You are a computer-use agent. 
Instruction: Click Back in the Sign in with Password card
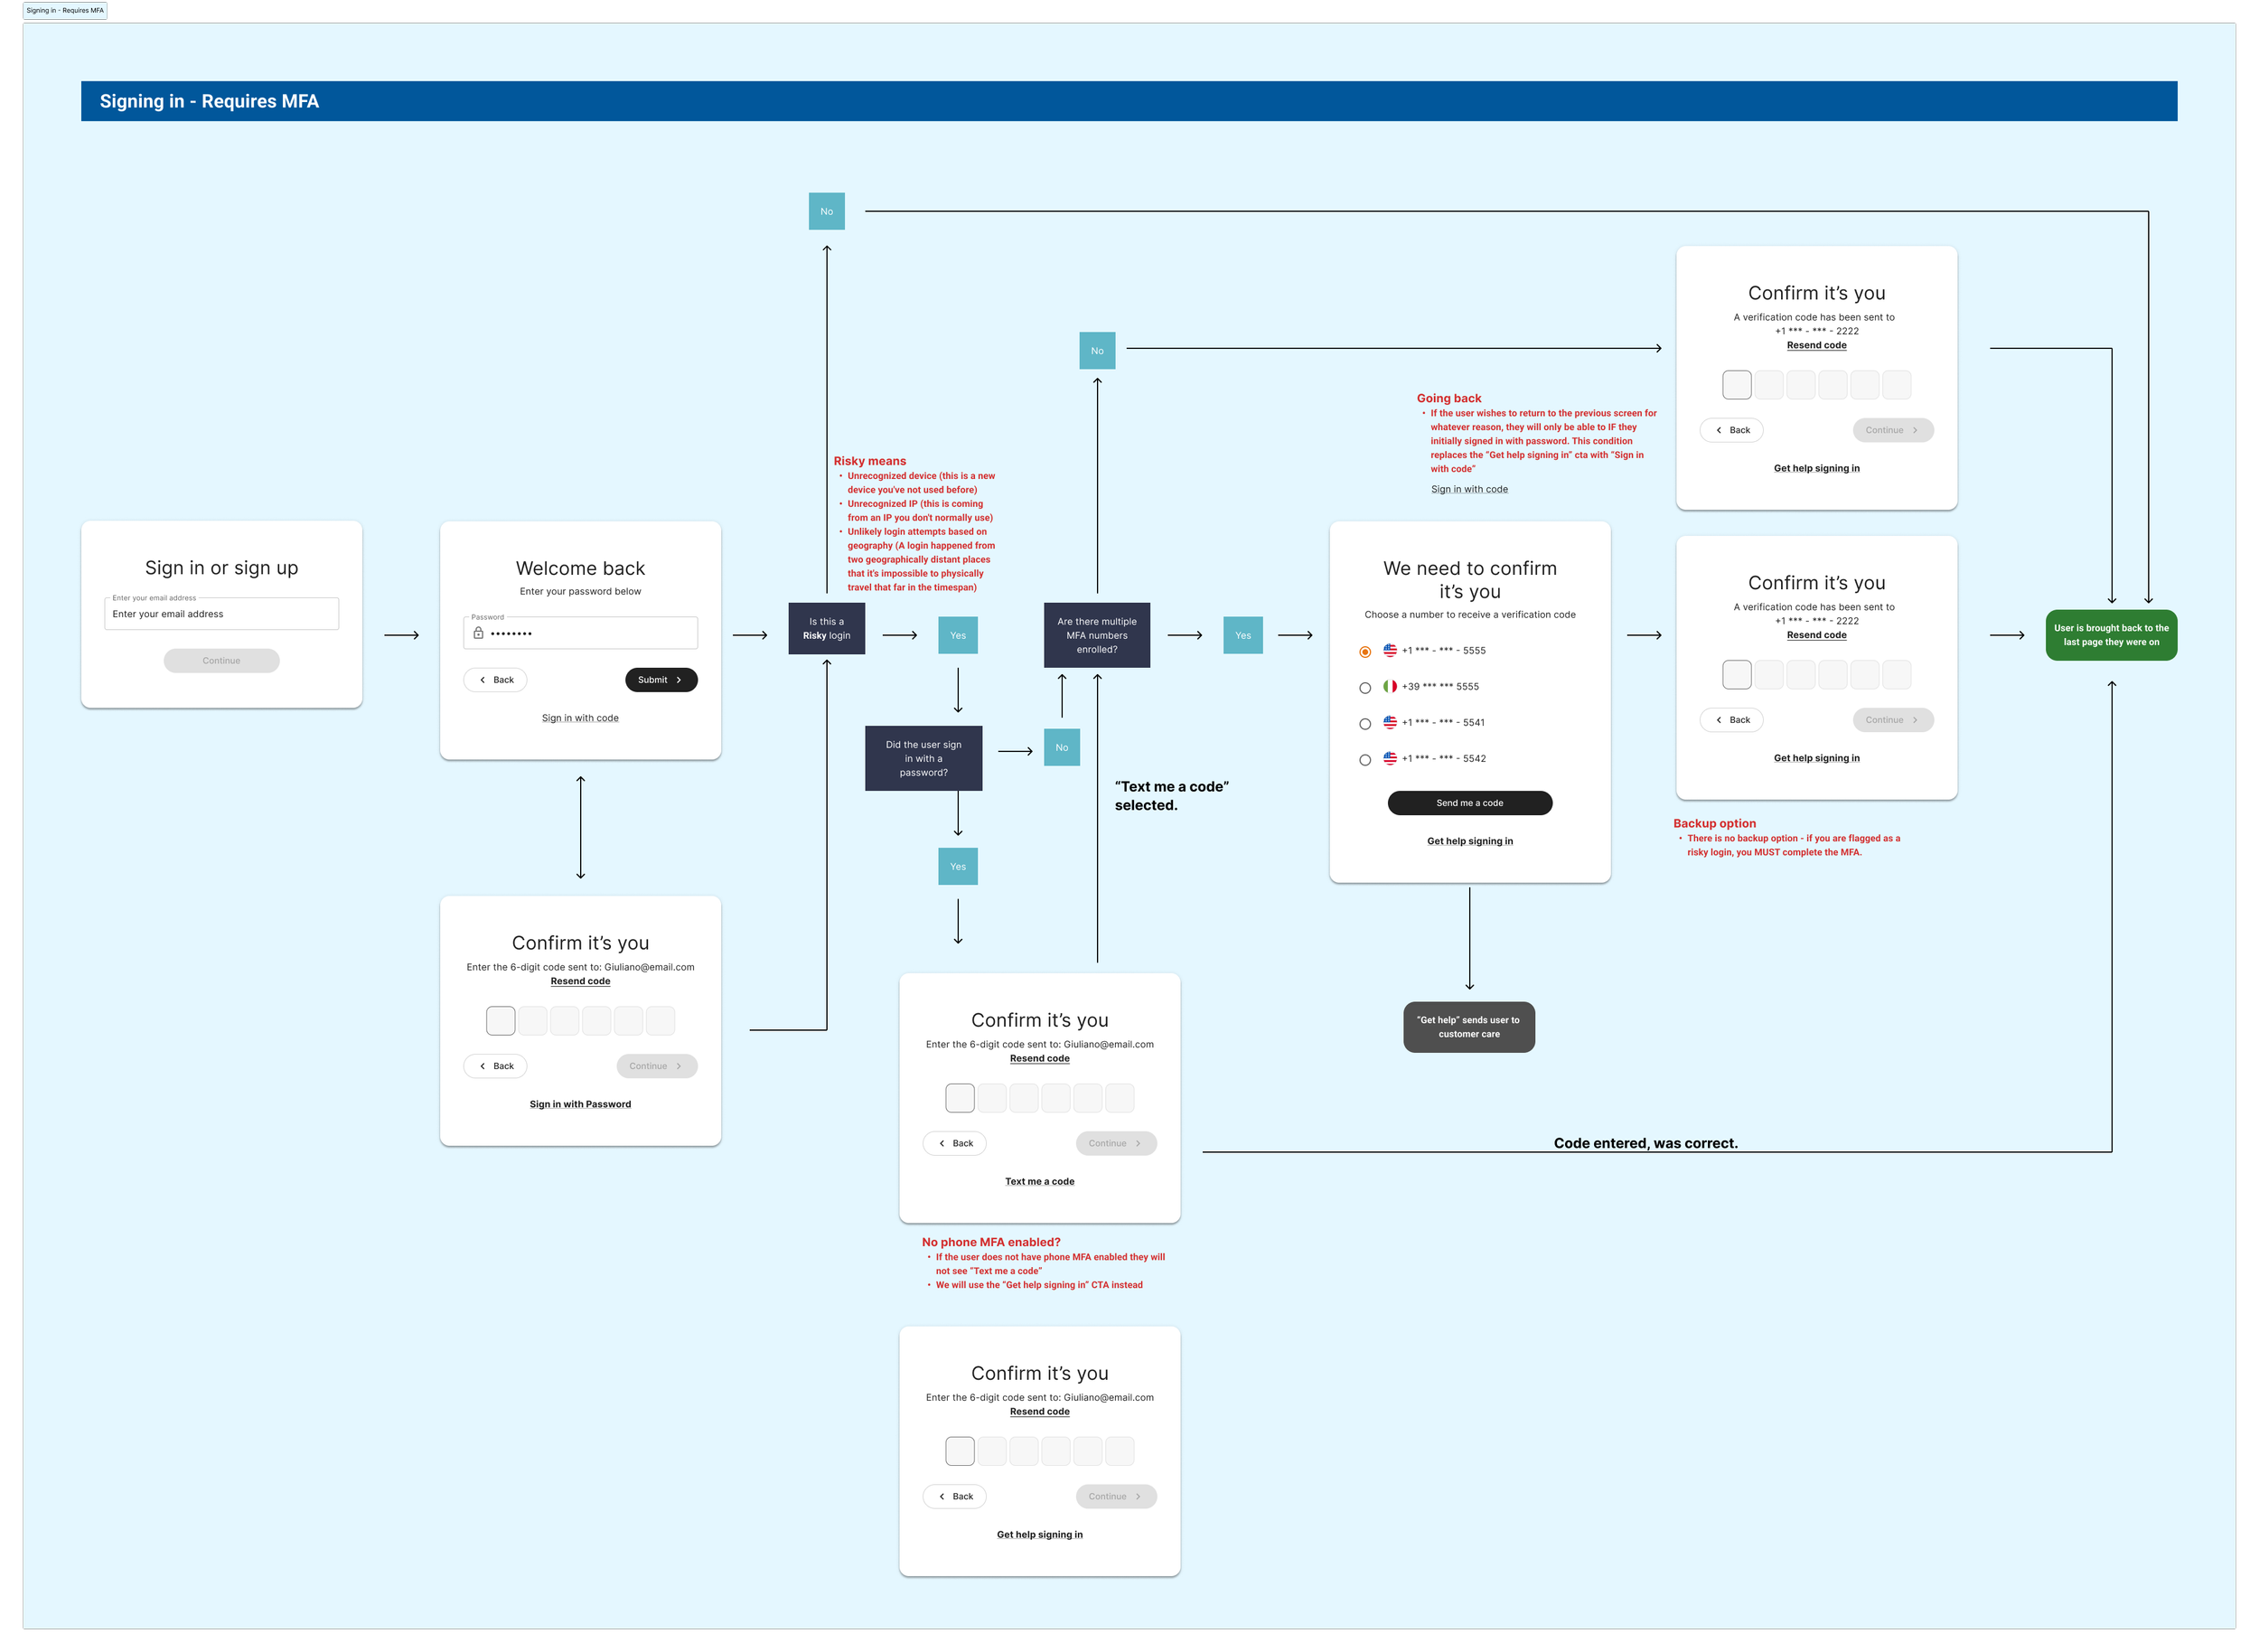pos(495,1066)
